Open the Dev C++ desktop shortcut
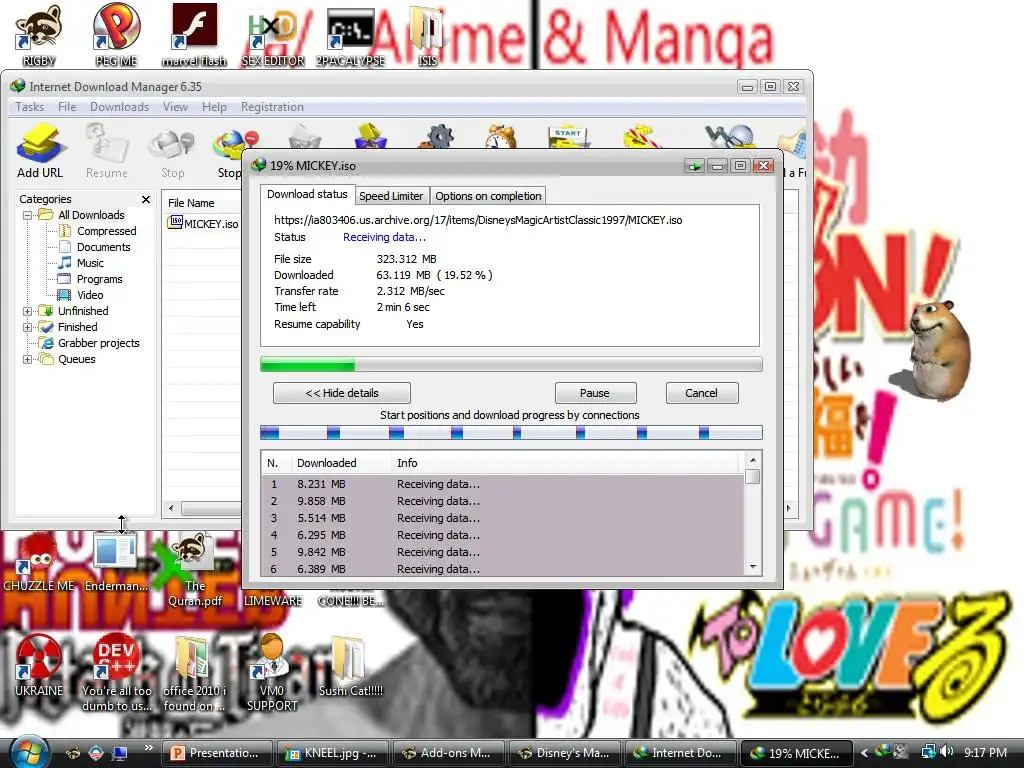Screen dimensions: 1024x768 116,671
